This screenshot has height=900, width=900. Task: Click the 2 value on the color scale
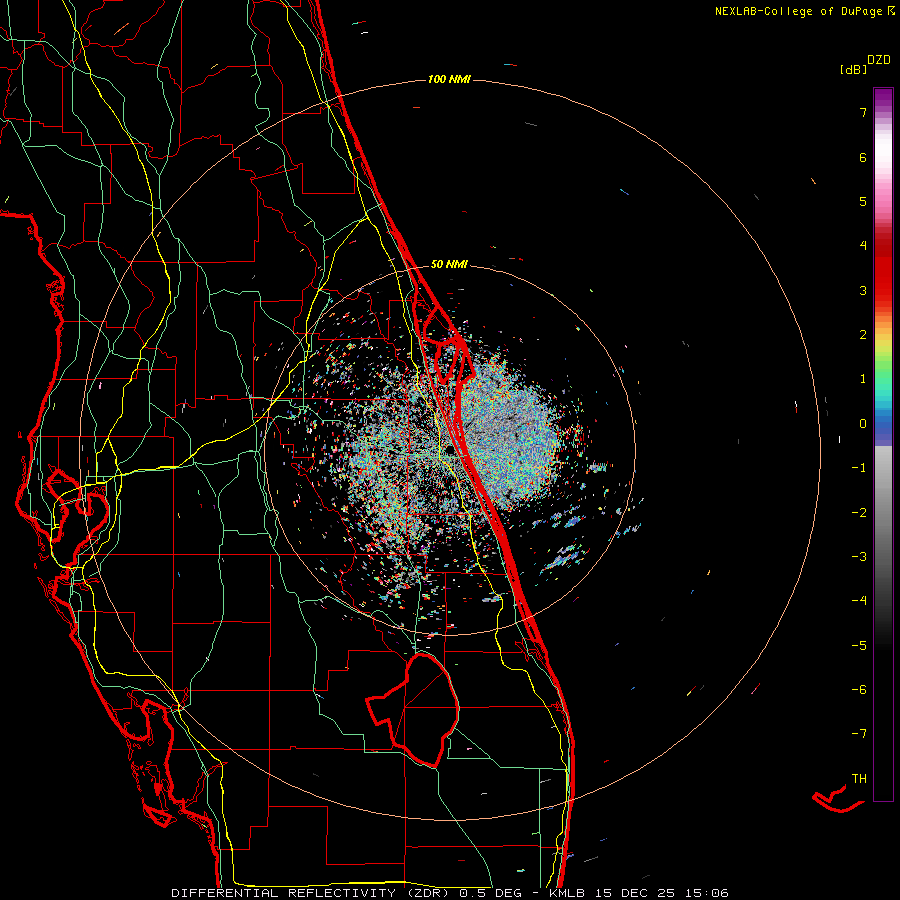coord(863,335)
